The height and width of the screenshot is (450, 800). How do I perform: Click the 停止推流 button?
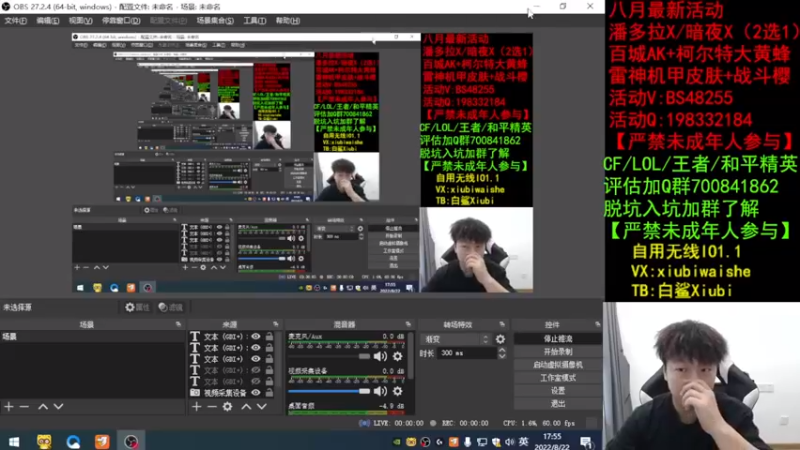(558, 338)
